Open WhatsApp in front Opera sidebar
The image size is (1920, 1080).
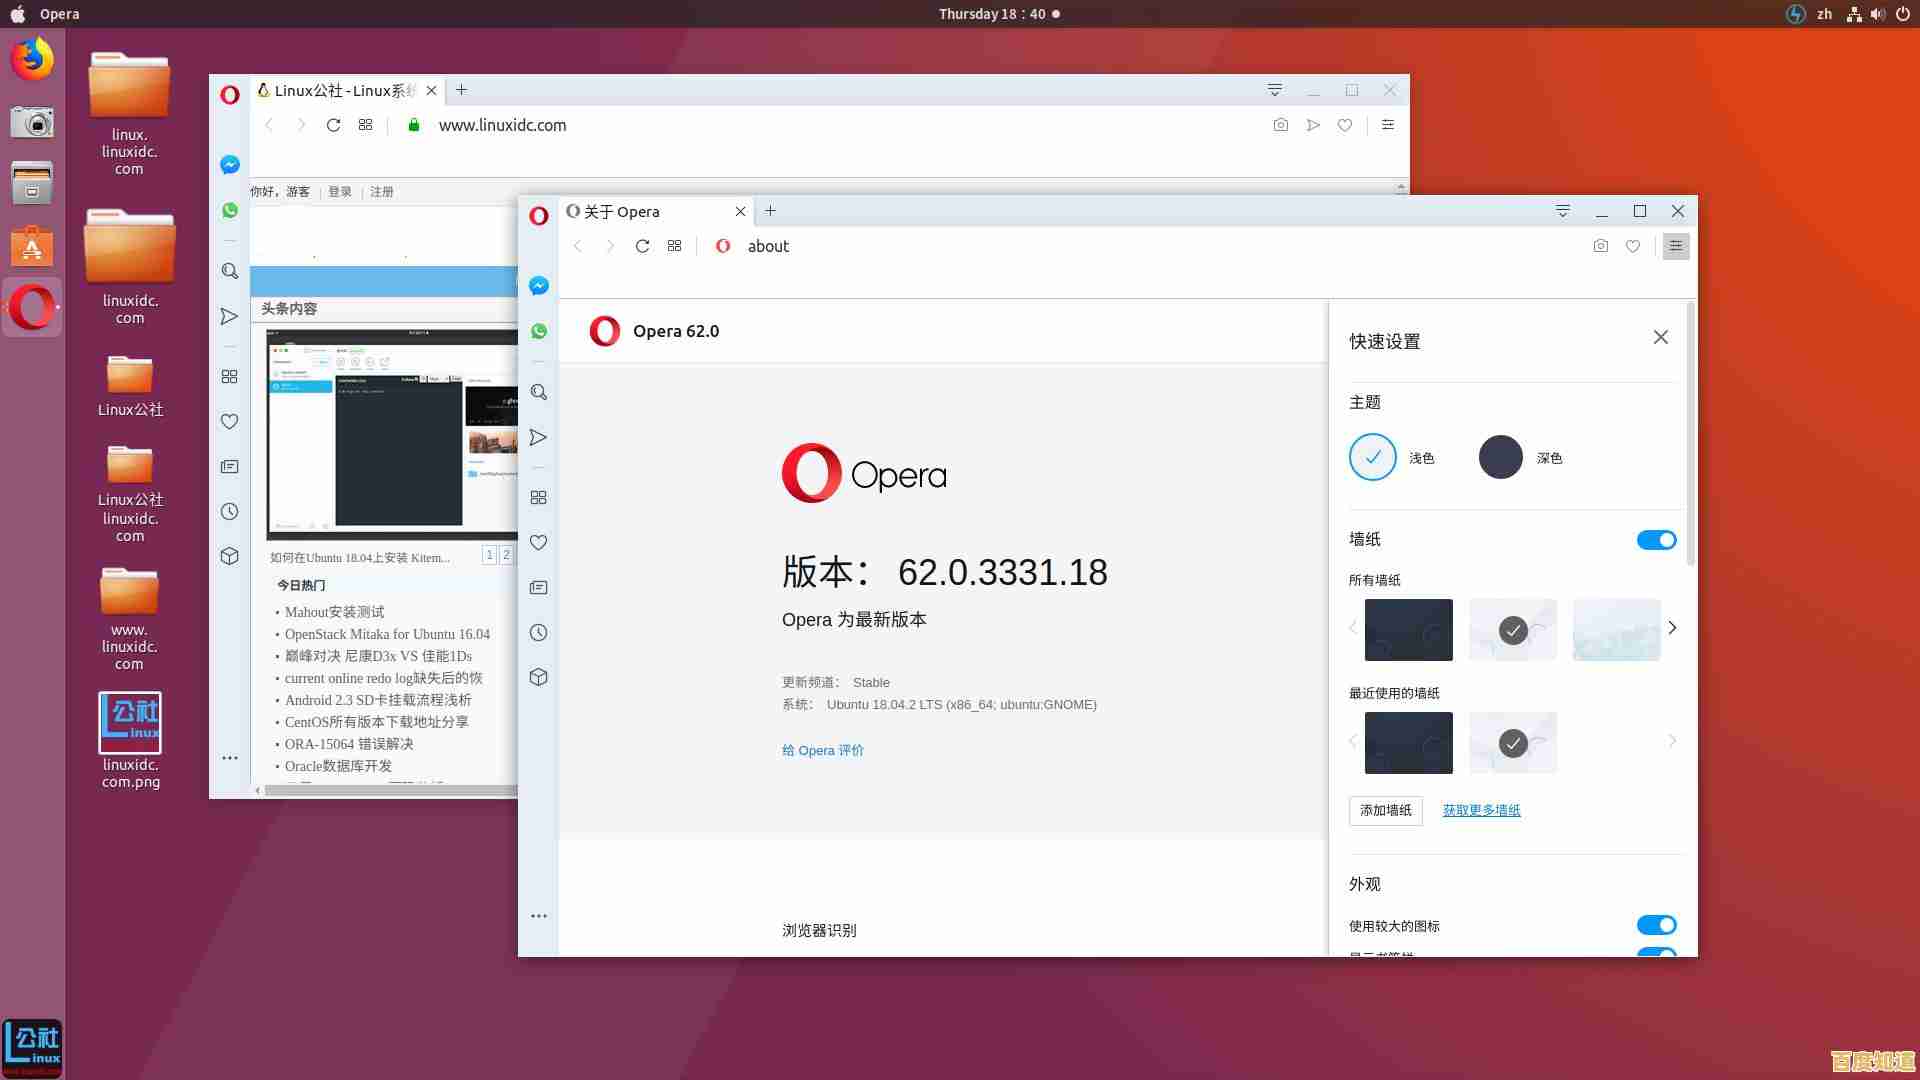(x=538, y=331)
